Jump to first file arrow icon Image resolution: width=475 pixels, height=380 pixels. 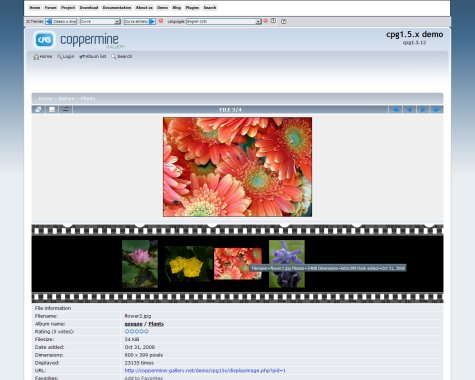point(396,109)
